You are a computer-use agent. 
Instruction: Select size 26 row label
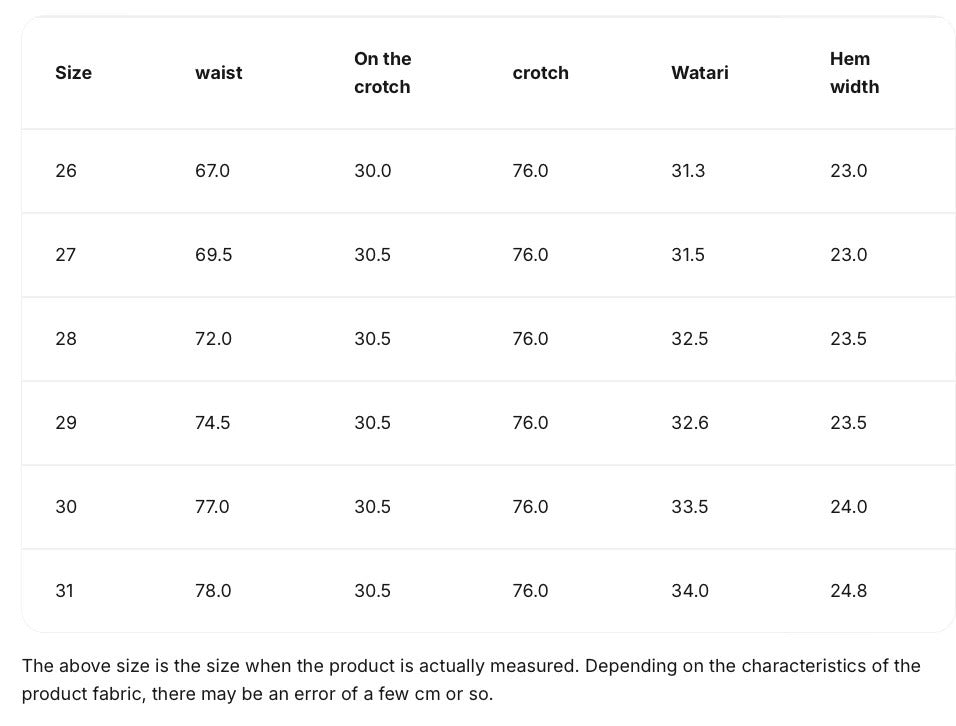click(66, 171)
